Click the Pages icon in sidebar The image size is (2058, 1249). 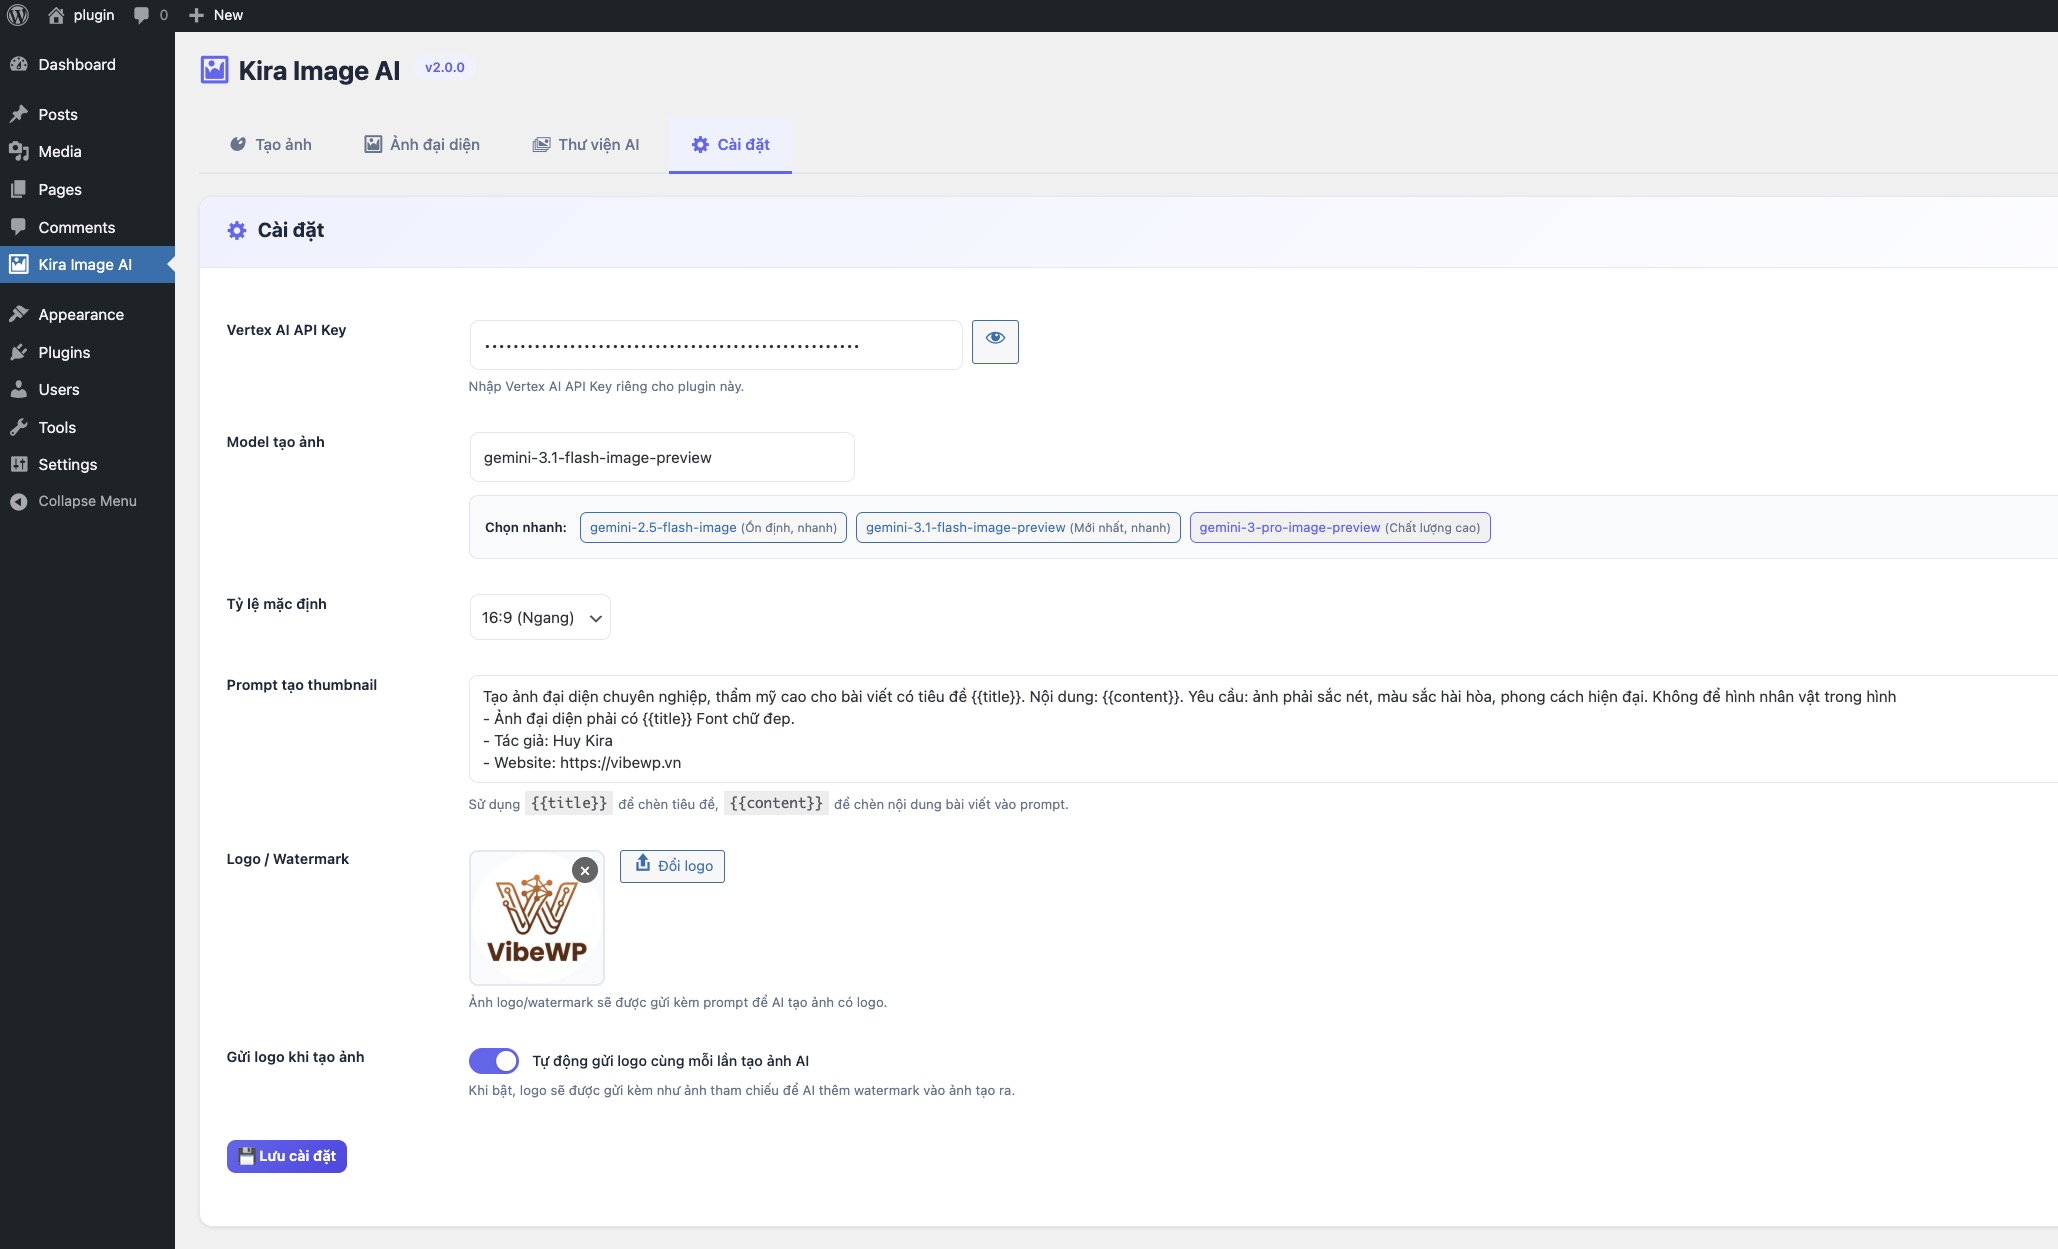pyautogui.click(x=18, y=189)
